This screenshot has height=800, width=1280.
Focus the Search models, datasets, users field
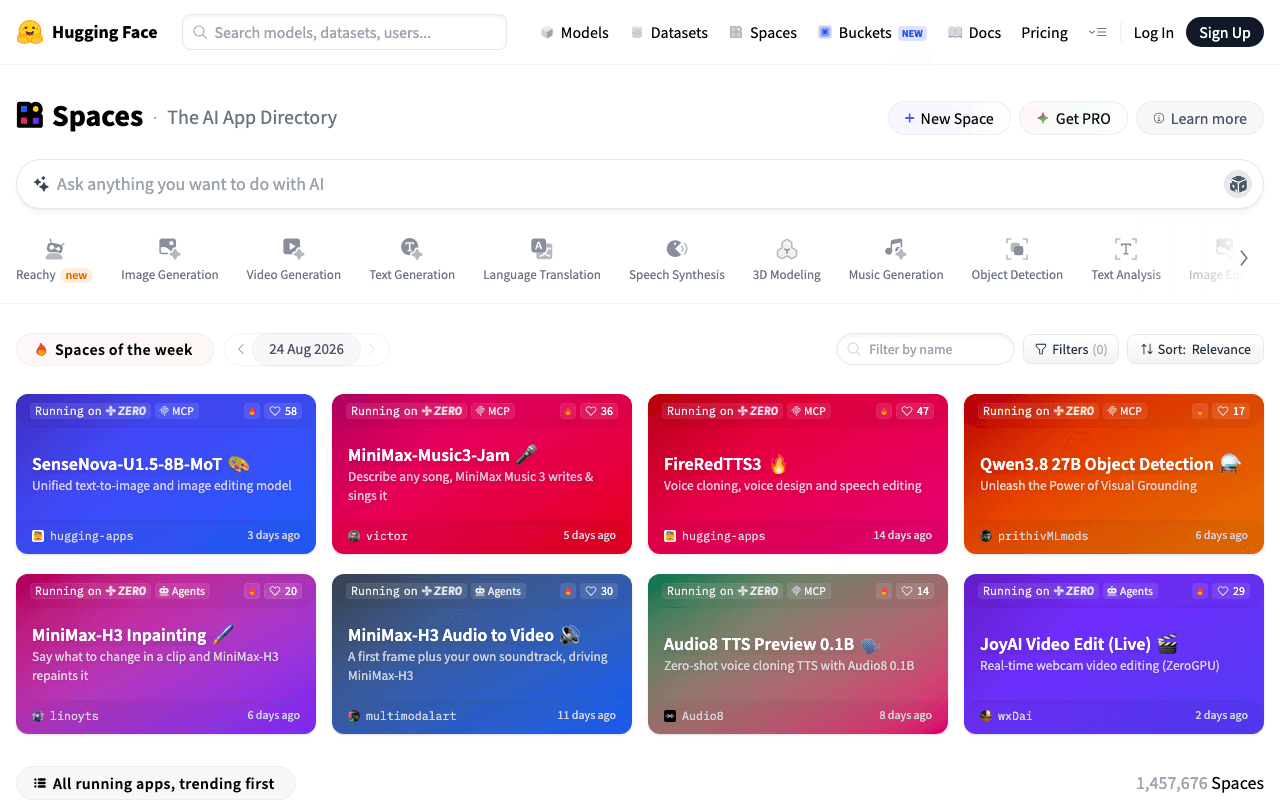tap(344, 32)
